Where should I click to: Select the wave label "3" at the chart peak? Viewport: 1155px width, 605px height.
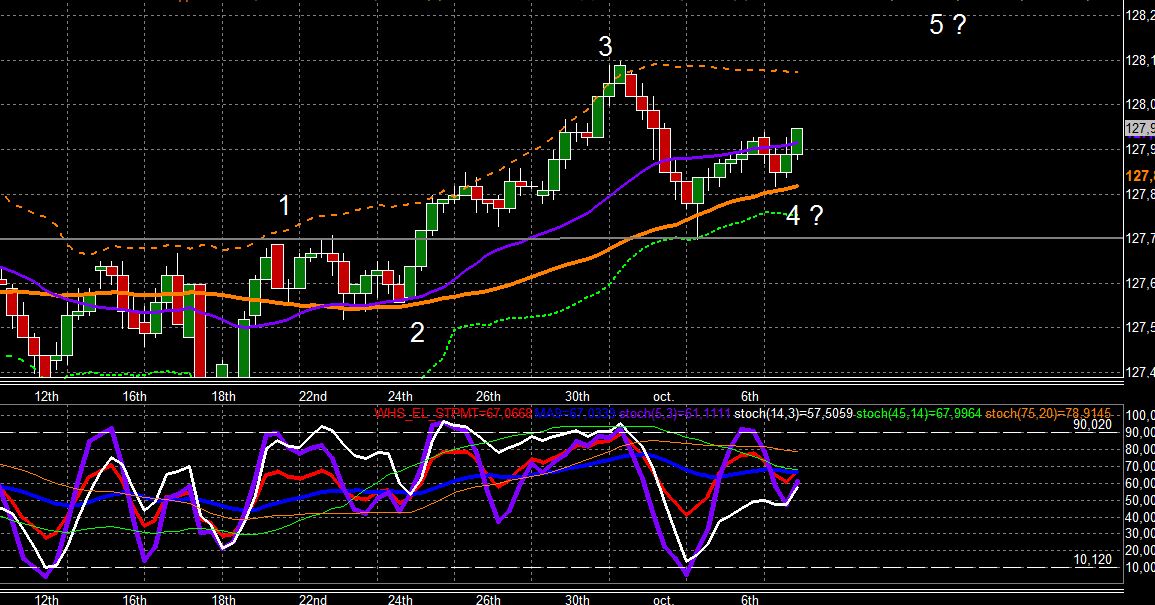coord(605,47)
